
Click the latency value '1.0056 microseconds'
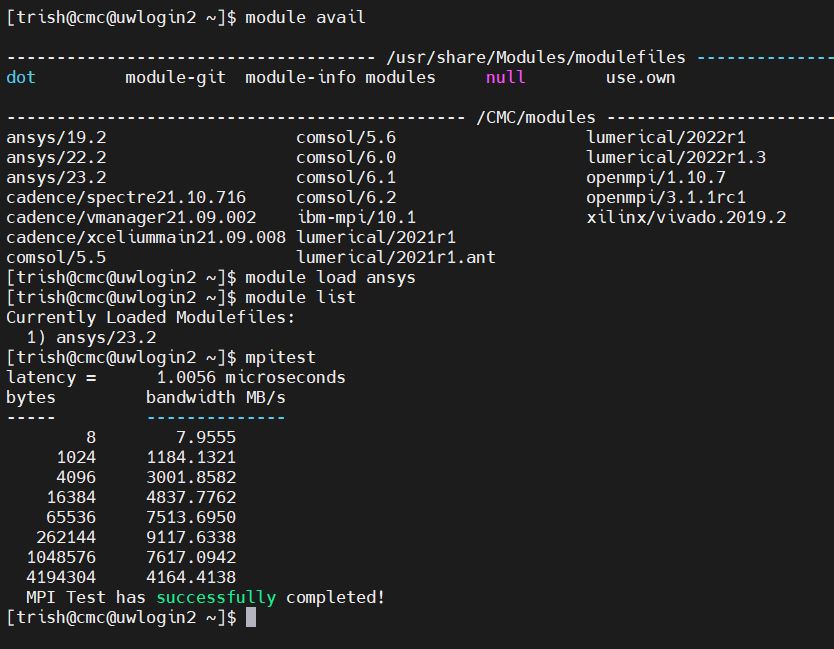click(x=251, y=377)
